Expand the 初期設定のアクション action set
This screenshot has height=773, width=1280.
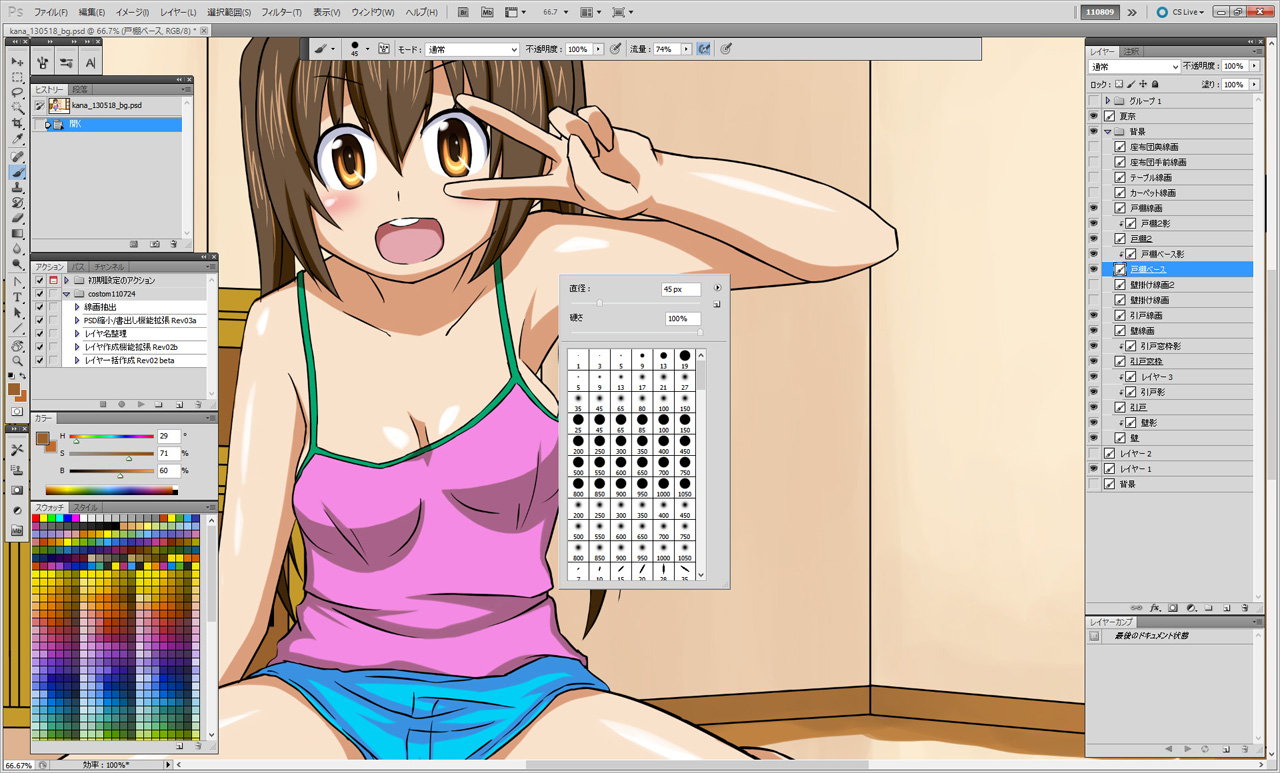tap(66, 280)
